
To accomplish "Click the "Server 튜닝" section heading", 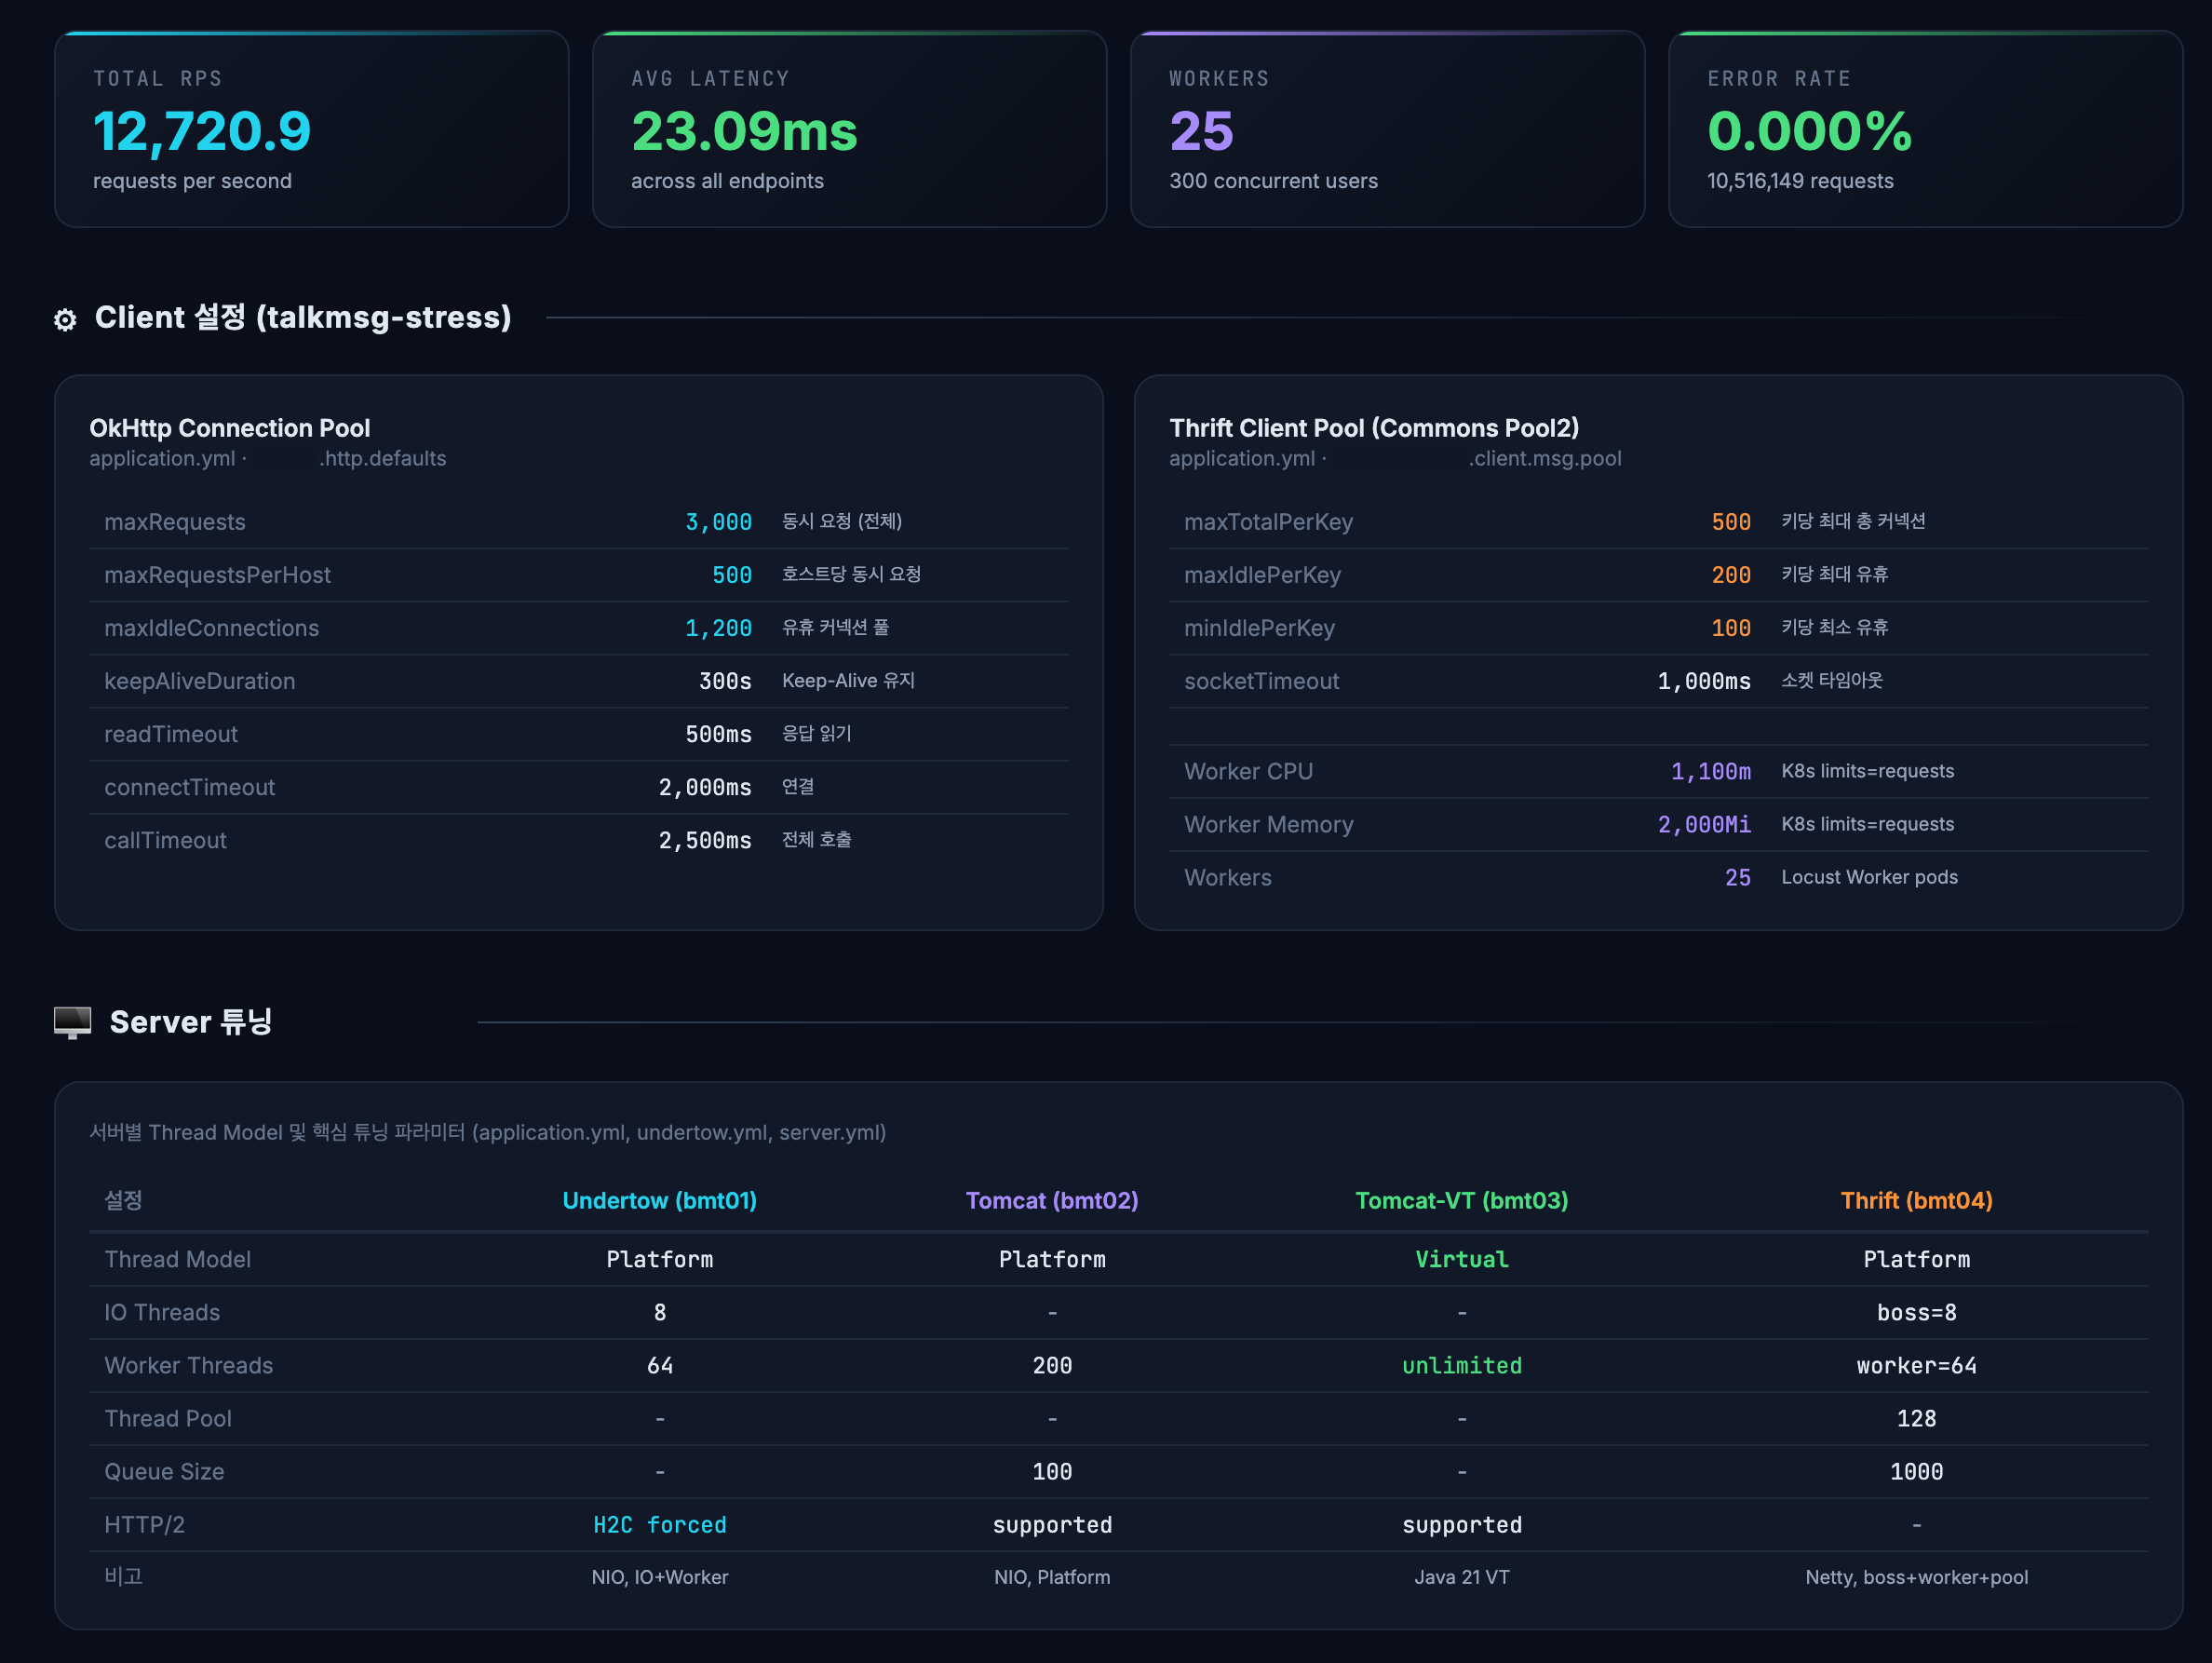I will tap(191, 1022).
